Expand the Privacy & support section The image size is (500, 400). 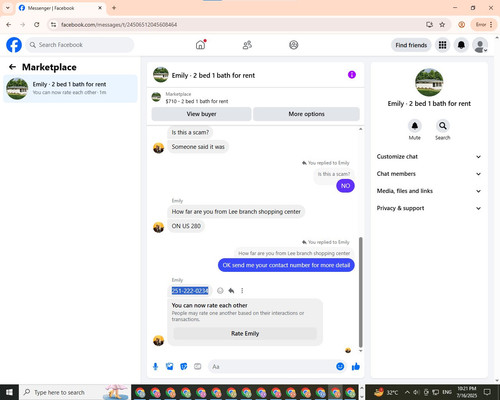(429, 208)
